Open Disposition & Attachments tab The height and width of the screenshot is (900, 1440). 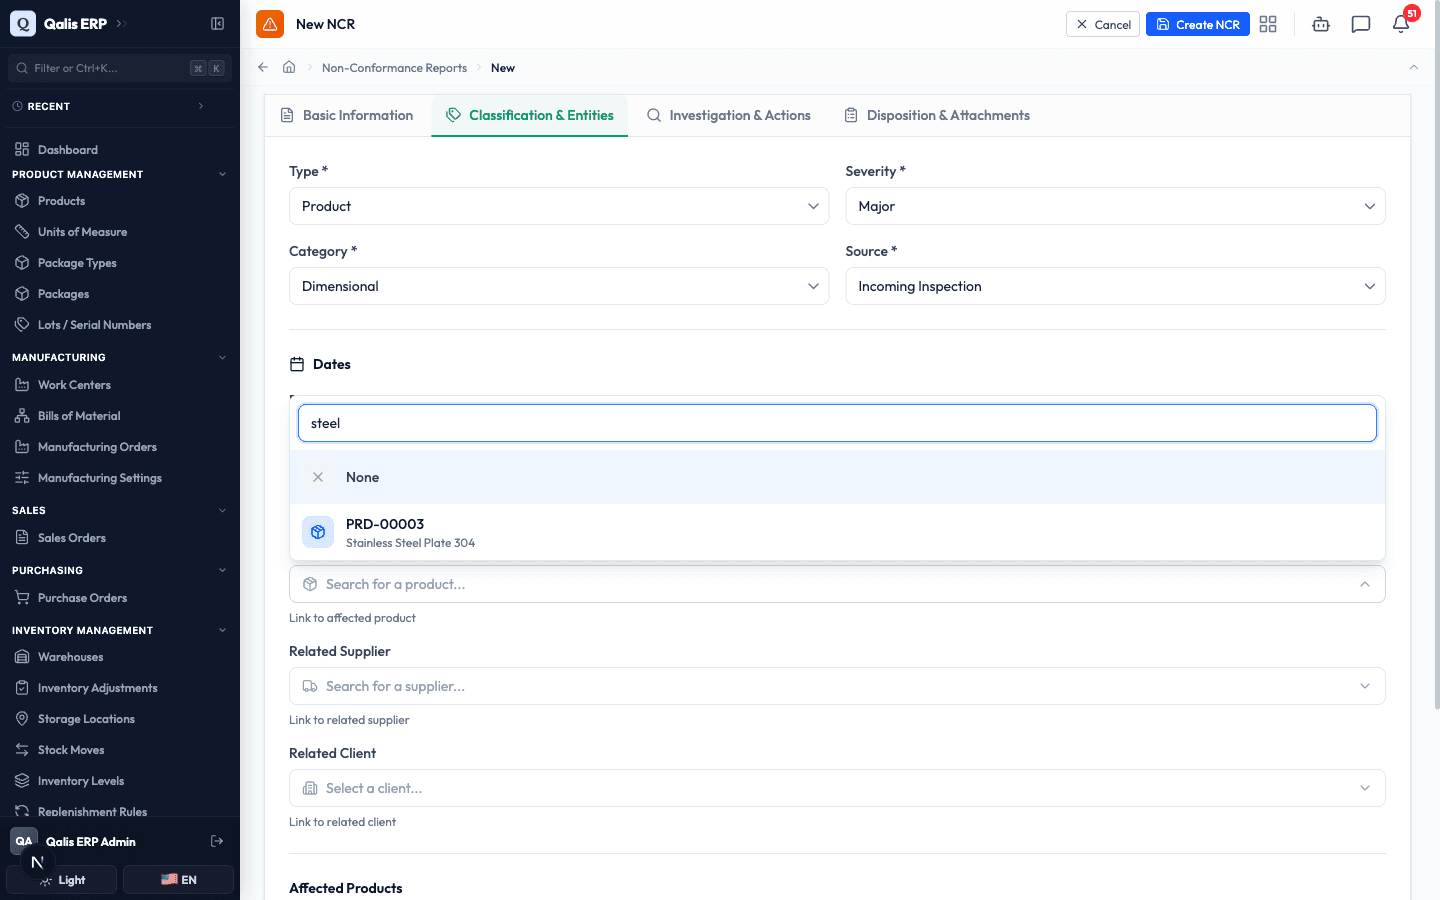tap(937, 116)
